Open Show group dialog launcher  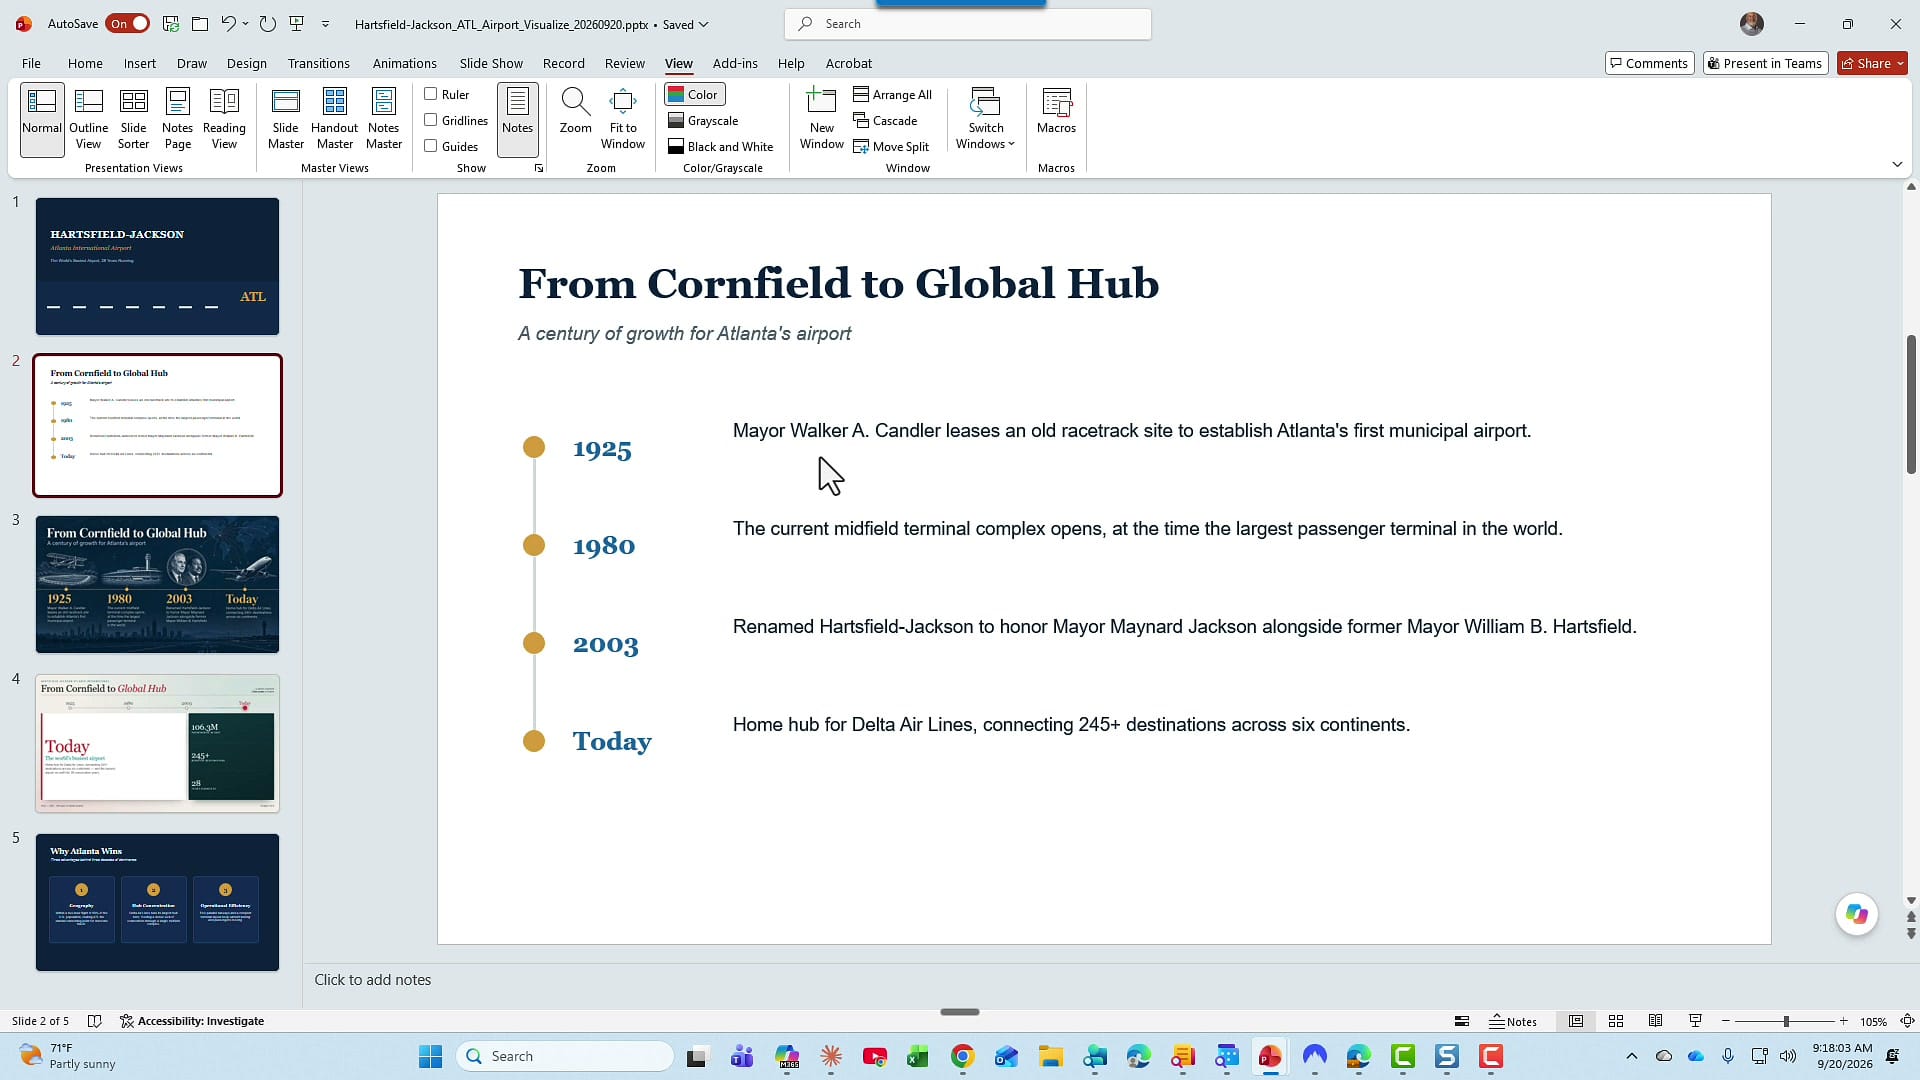tap(539, 168)
